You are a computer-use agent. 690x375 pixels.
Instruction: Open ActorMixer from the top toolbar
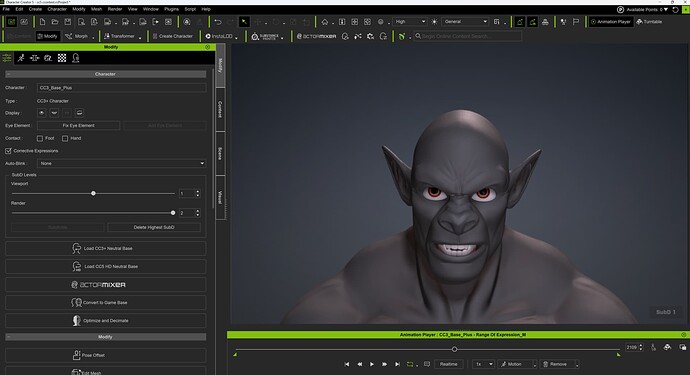[316, 37]
